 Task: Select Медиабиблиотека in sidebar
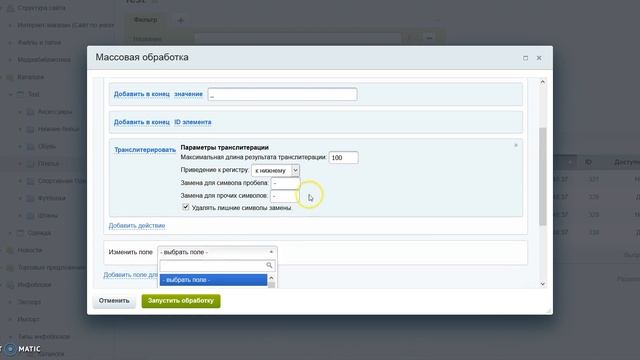coord(44,60)
